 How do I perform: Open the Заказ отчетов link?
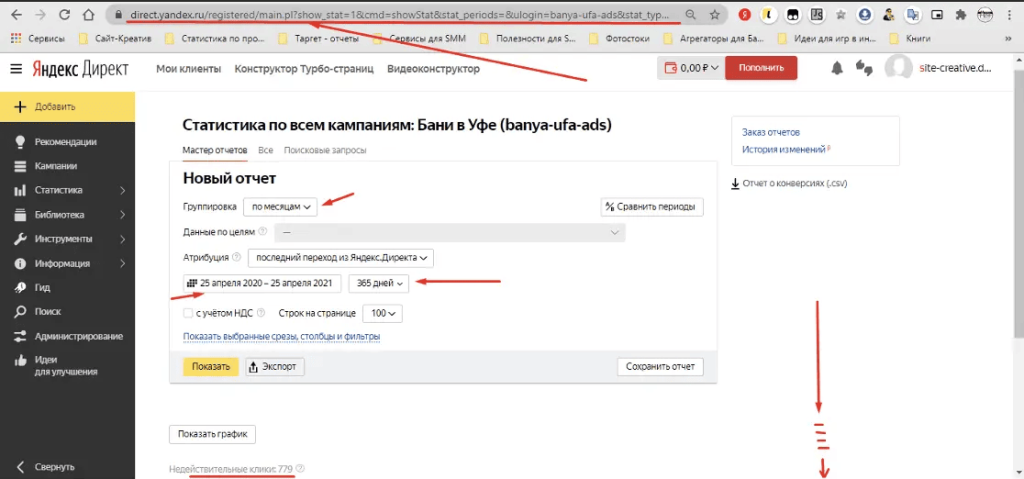click(771, 132)
